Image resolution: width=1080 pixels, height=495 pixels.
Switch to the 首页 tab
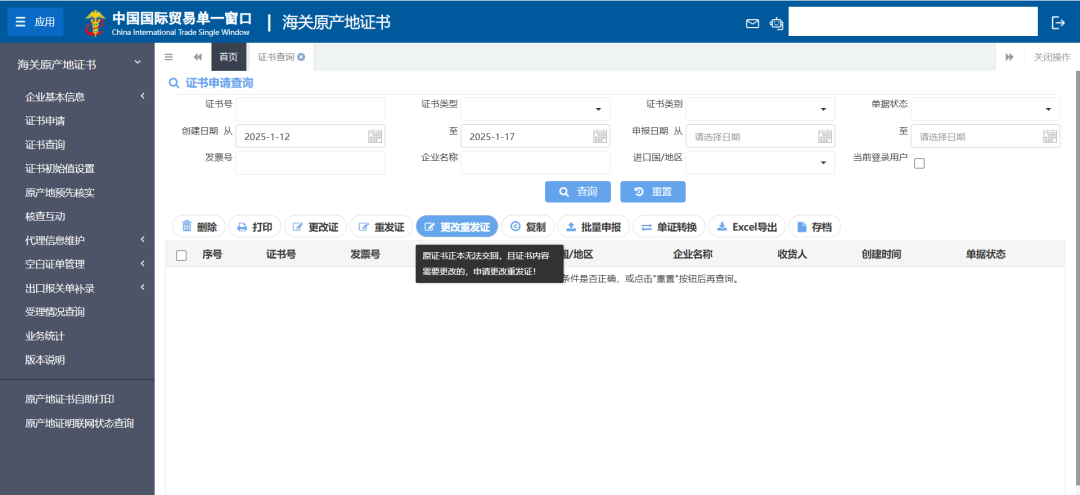(229, 57)
